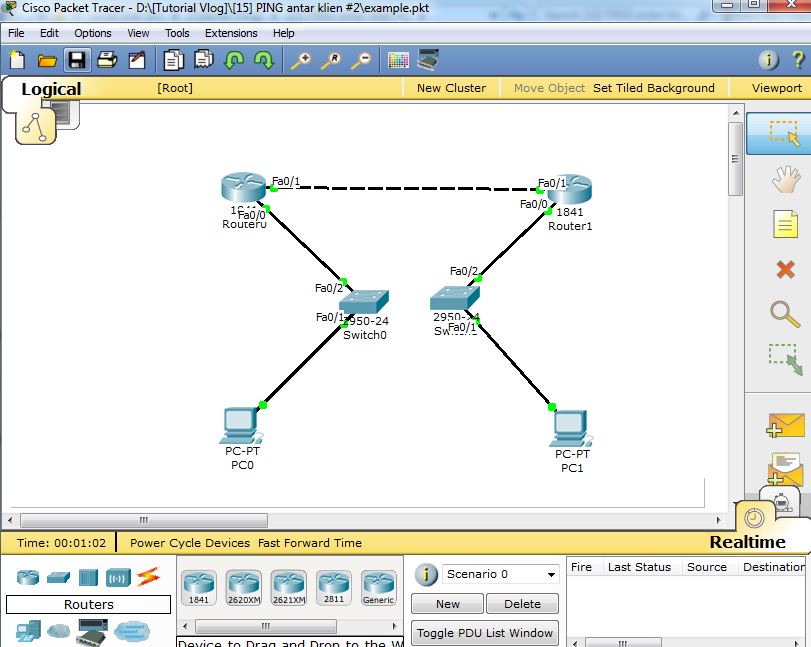The image size is (811, 647).
Task: Select the Hubs device category icon
Action: 88,577
